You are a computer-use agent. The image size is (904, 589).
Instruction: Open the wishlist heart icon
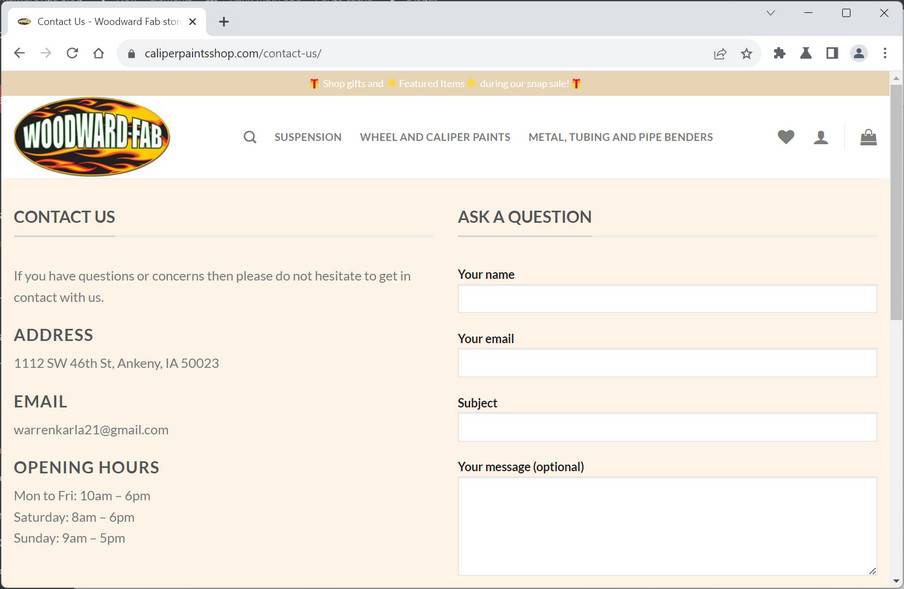click(786, 137)
